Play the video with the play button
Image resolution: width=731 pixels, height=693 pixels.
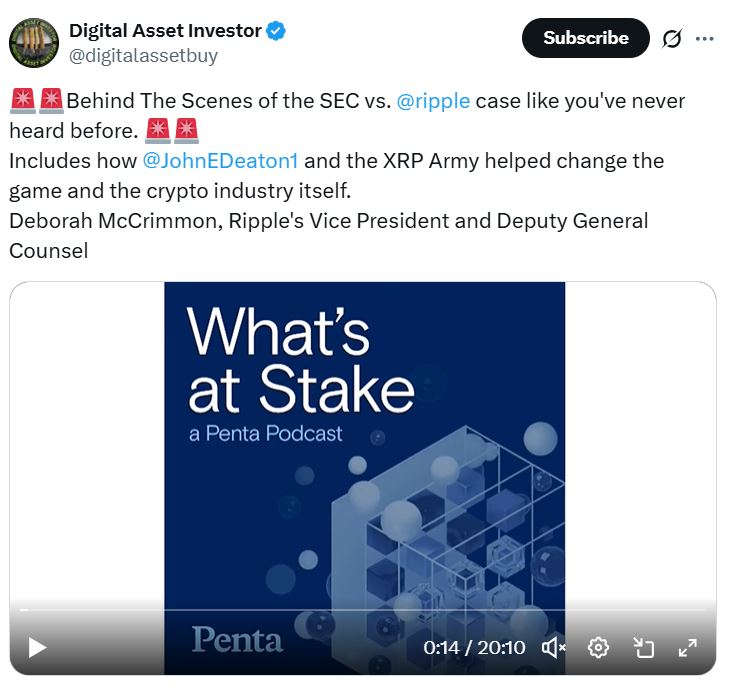click(37, 648)
